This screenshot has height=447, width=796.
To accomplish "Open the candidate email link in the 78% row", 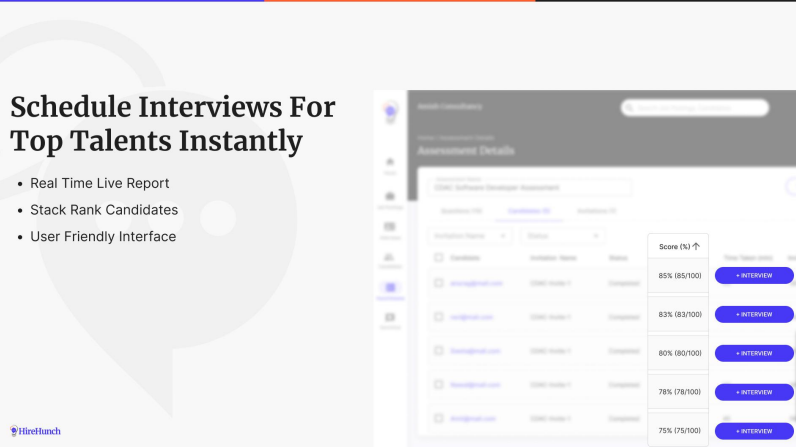I will coord(475,385).
